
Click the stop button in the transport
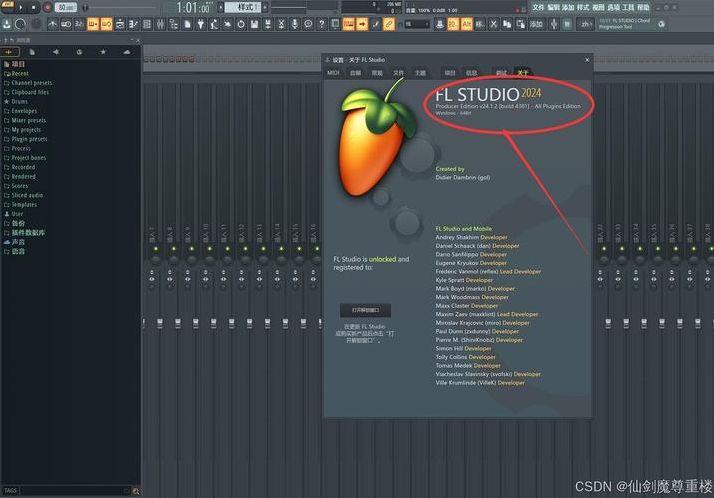click(x=34, y=7)
